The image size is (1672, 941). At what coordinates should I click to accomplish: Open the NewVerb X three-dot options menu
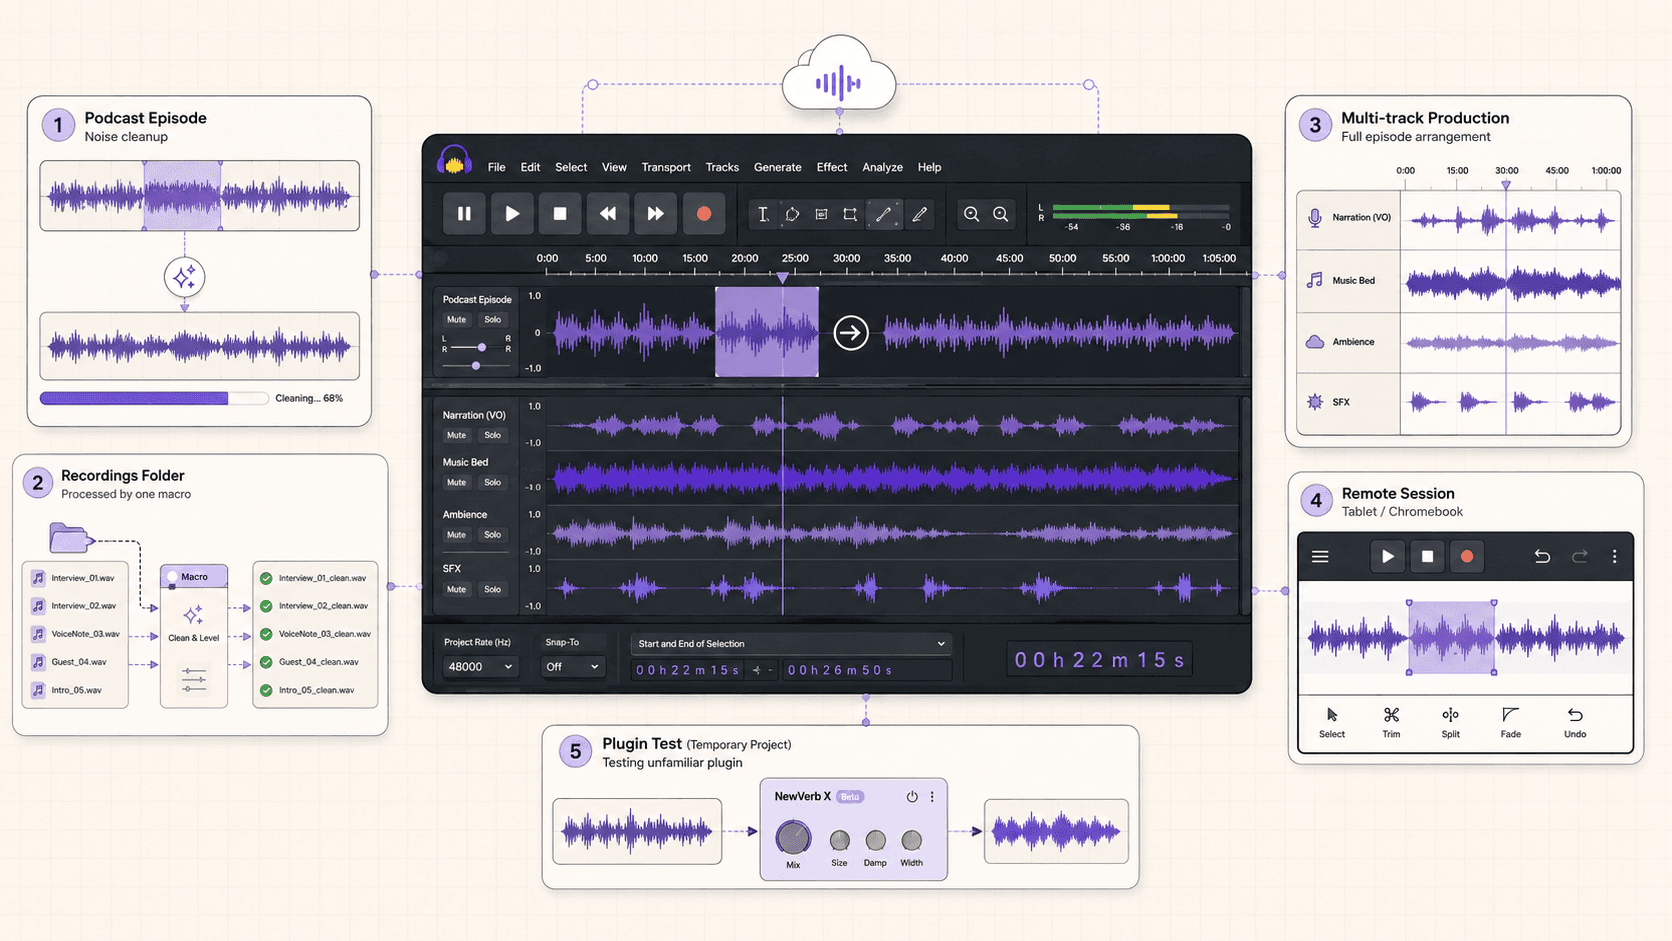pos(932,797)
